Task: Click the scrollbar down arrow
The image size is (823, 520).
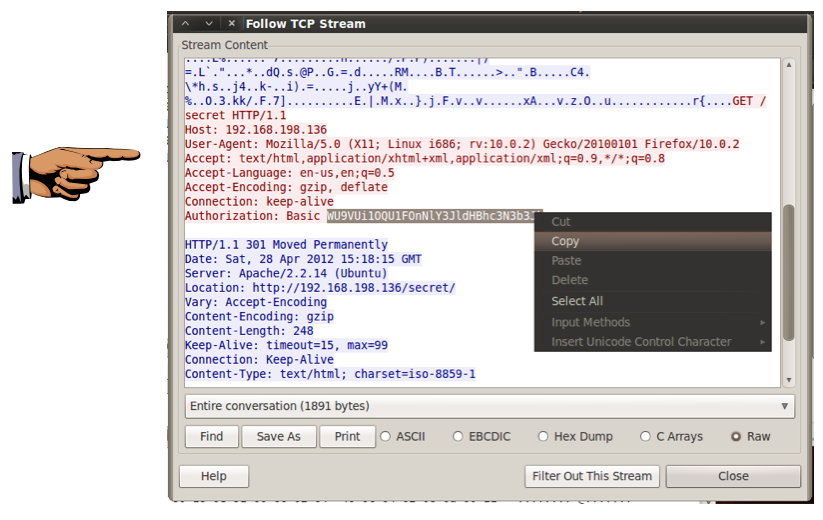Action: pos(788,380)
